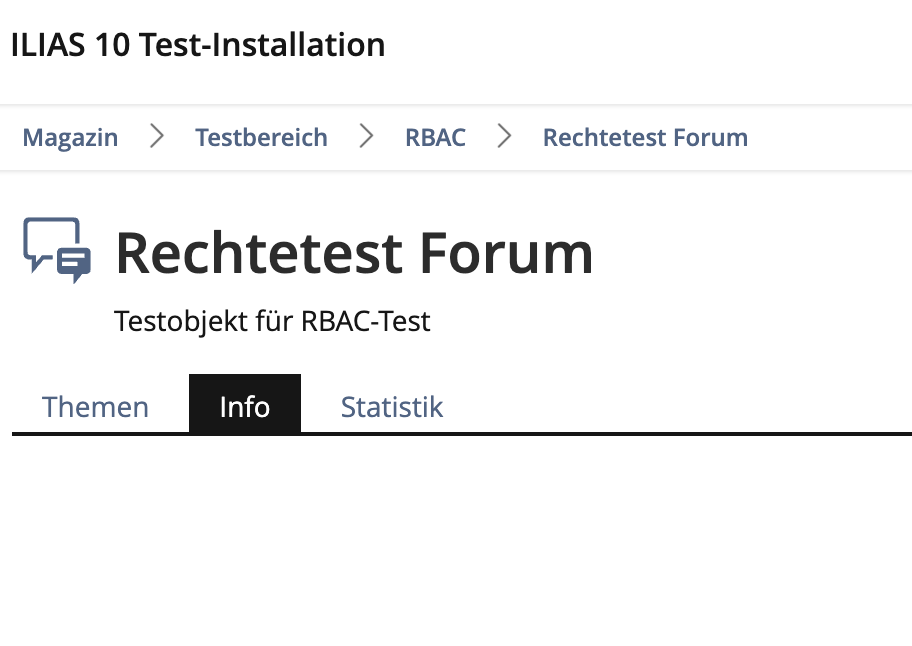Click the forum speech-bubble icon
The image size is (912, 646).
57,250
